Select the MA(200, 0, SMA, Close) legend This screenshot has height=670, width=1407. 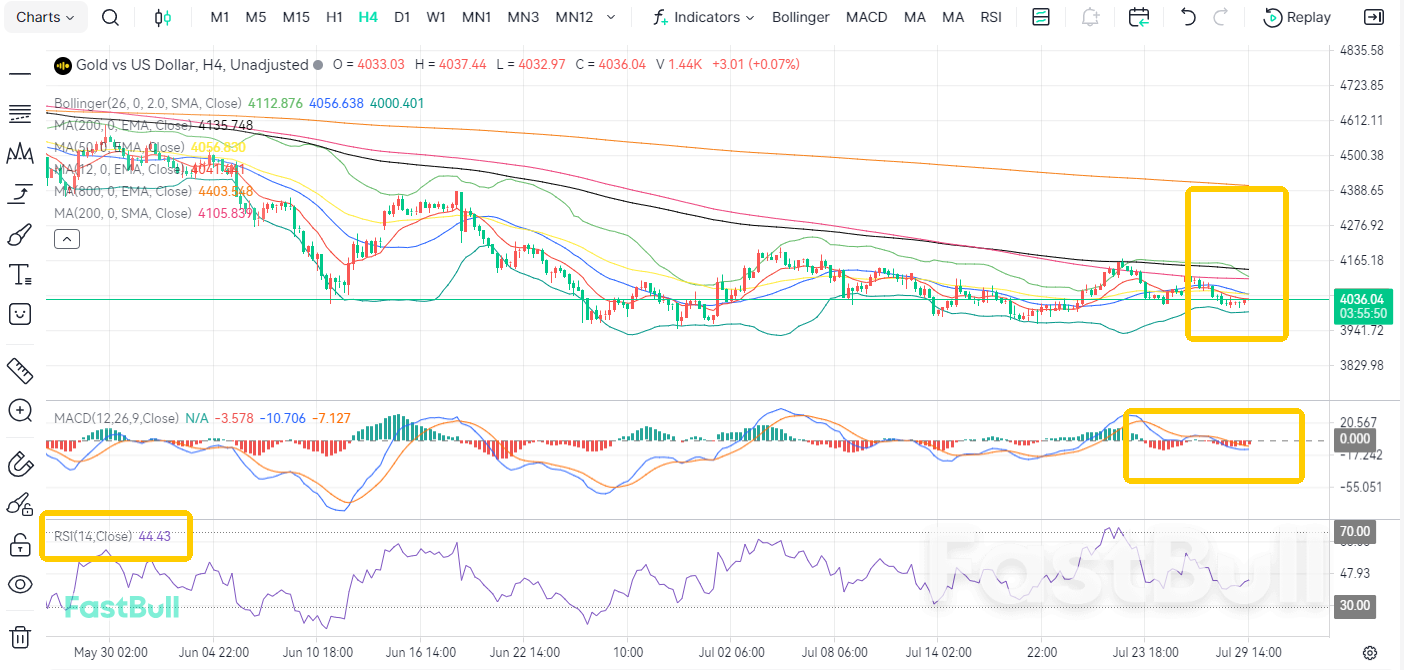click(x=122, y=213)
